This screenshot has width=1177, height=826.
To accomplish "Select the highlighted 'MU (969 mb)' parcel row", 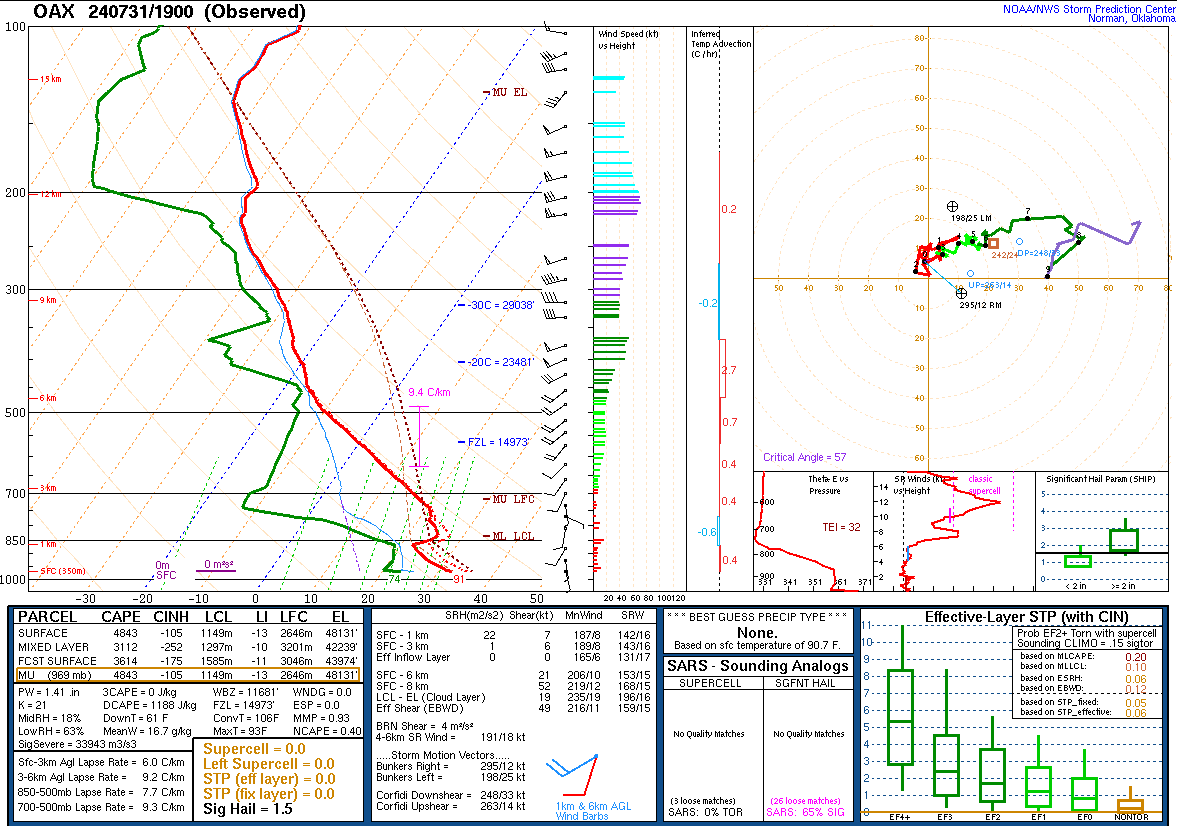I will (187, 675).
